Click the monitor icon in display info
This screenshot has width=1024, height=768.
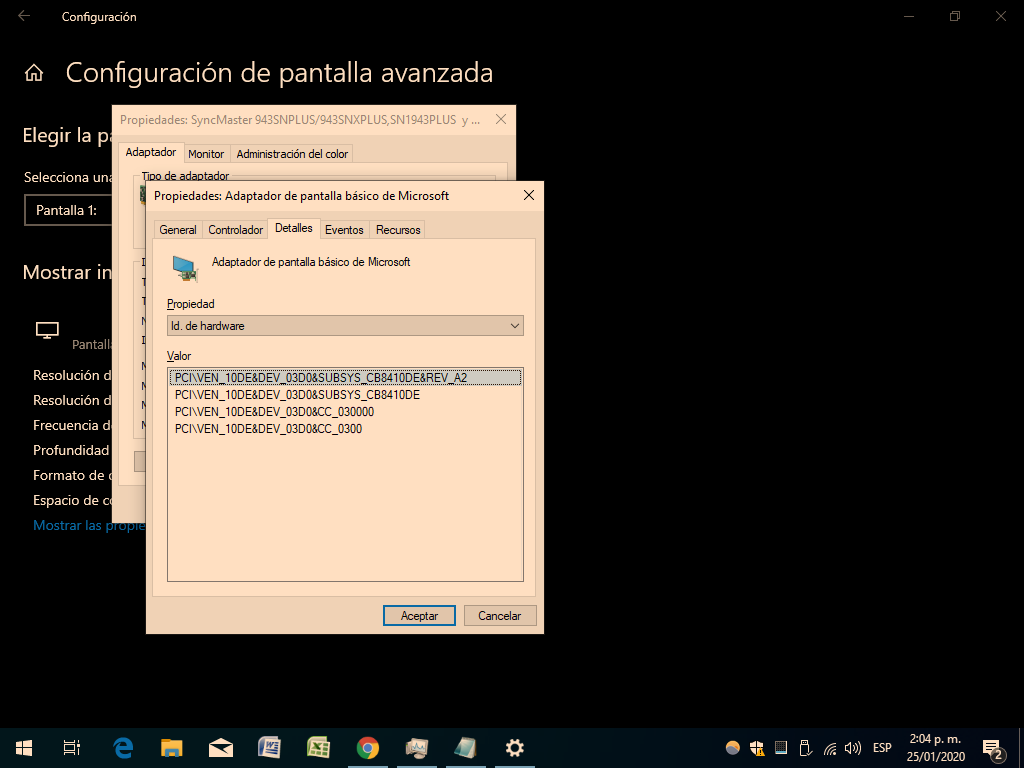[x=47, y=331]
